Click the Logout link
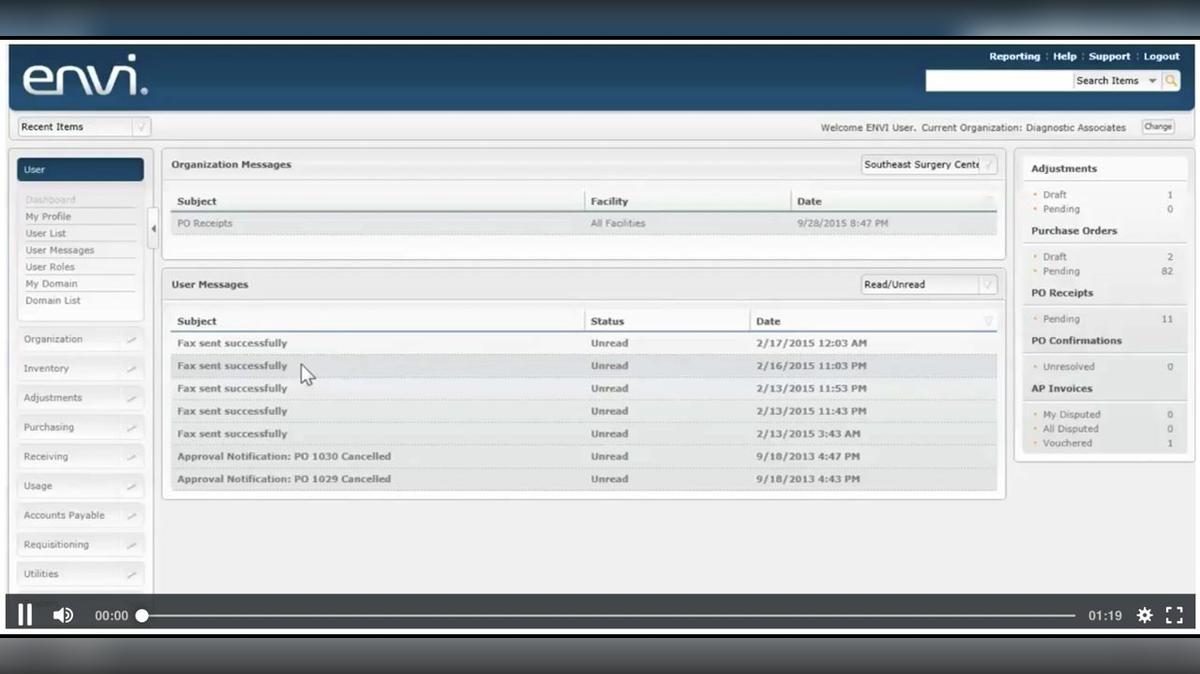1200x674 pixels. pos(1161,57)
